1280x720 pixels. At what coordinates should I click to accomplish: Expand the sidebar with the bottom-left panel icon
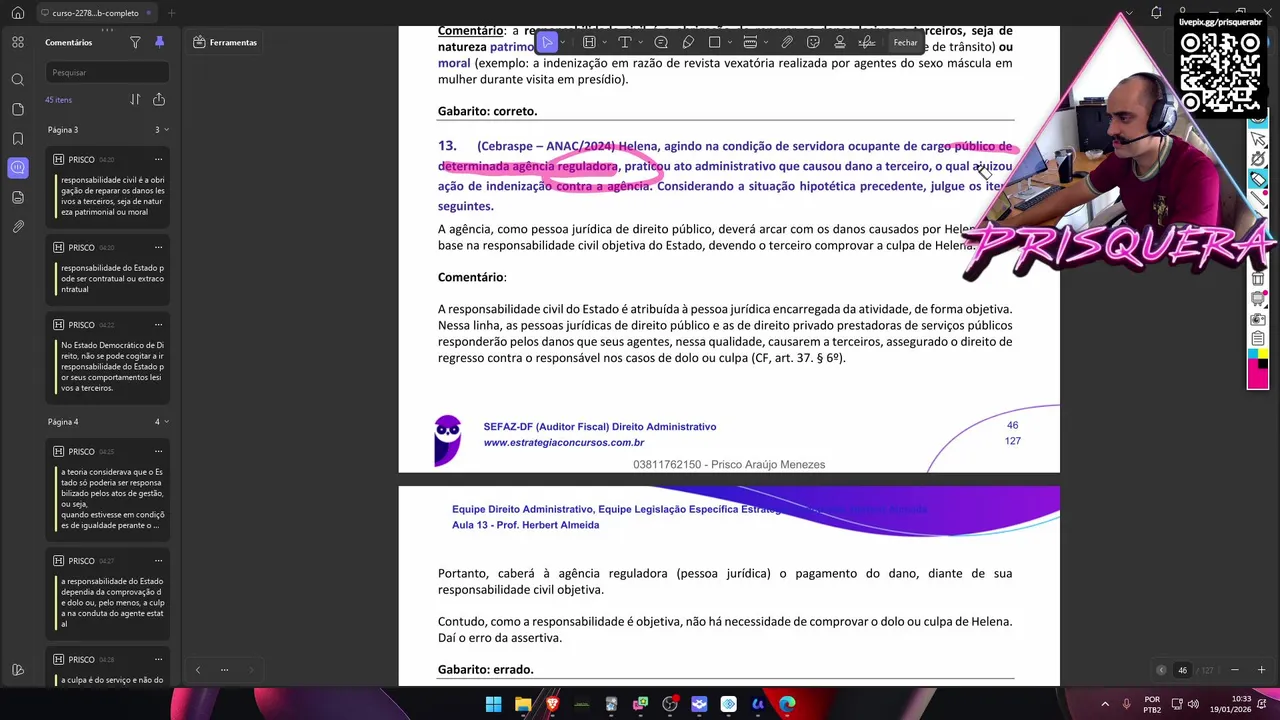17,670
